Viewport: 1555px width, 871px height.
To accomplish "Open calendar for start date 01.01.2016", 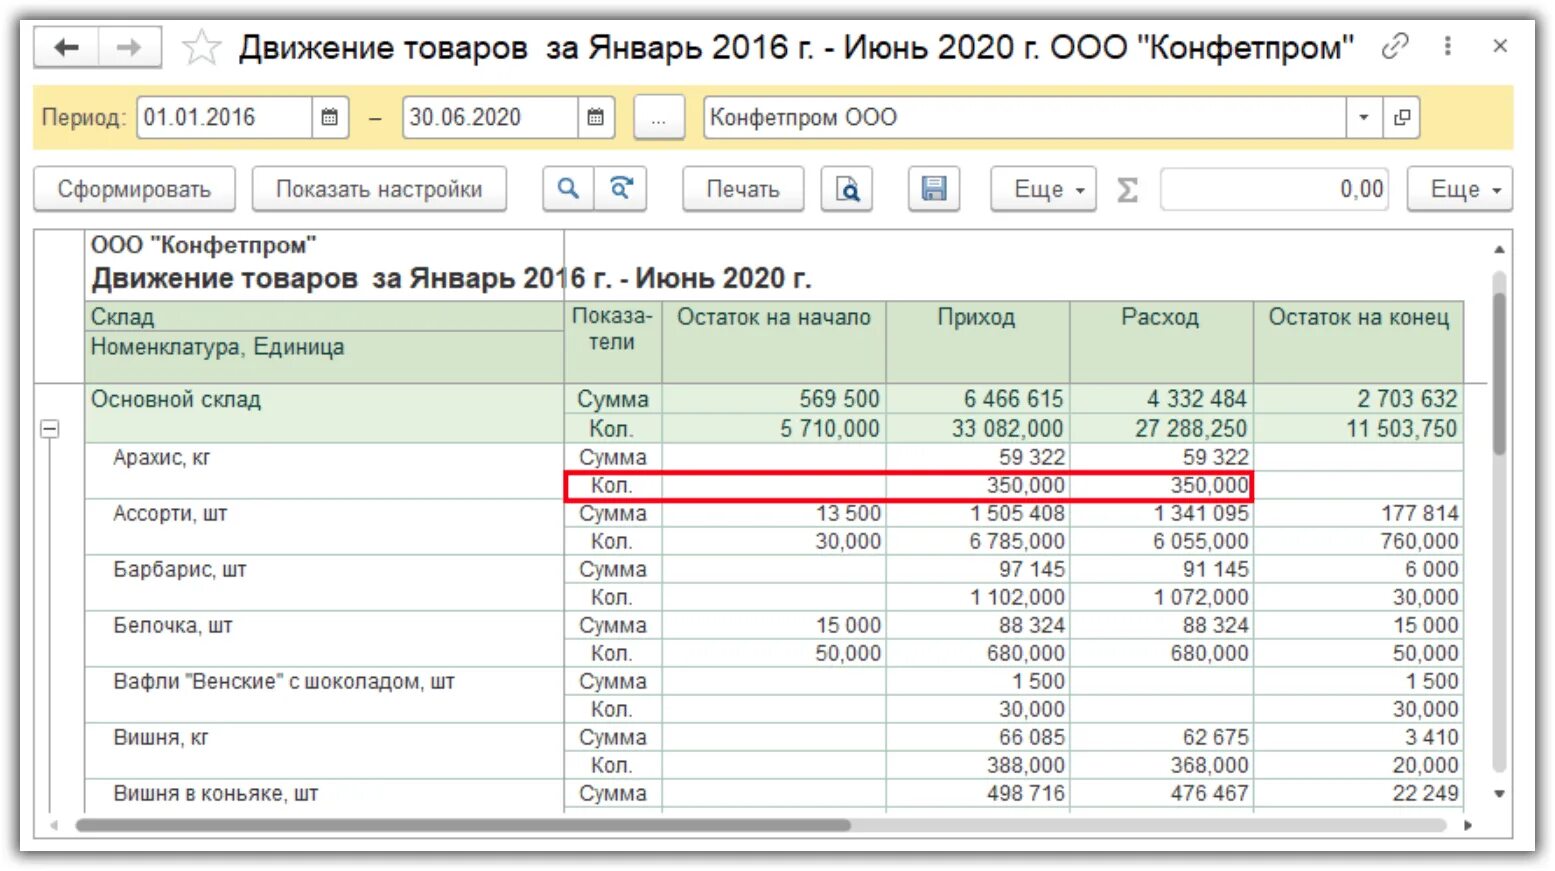I will point(329,117).
